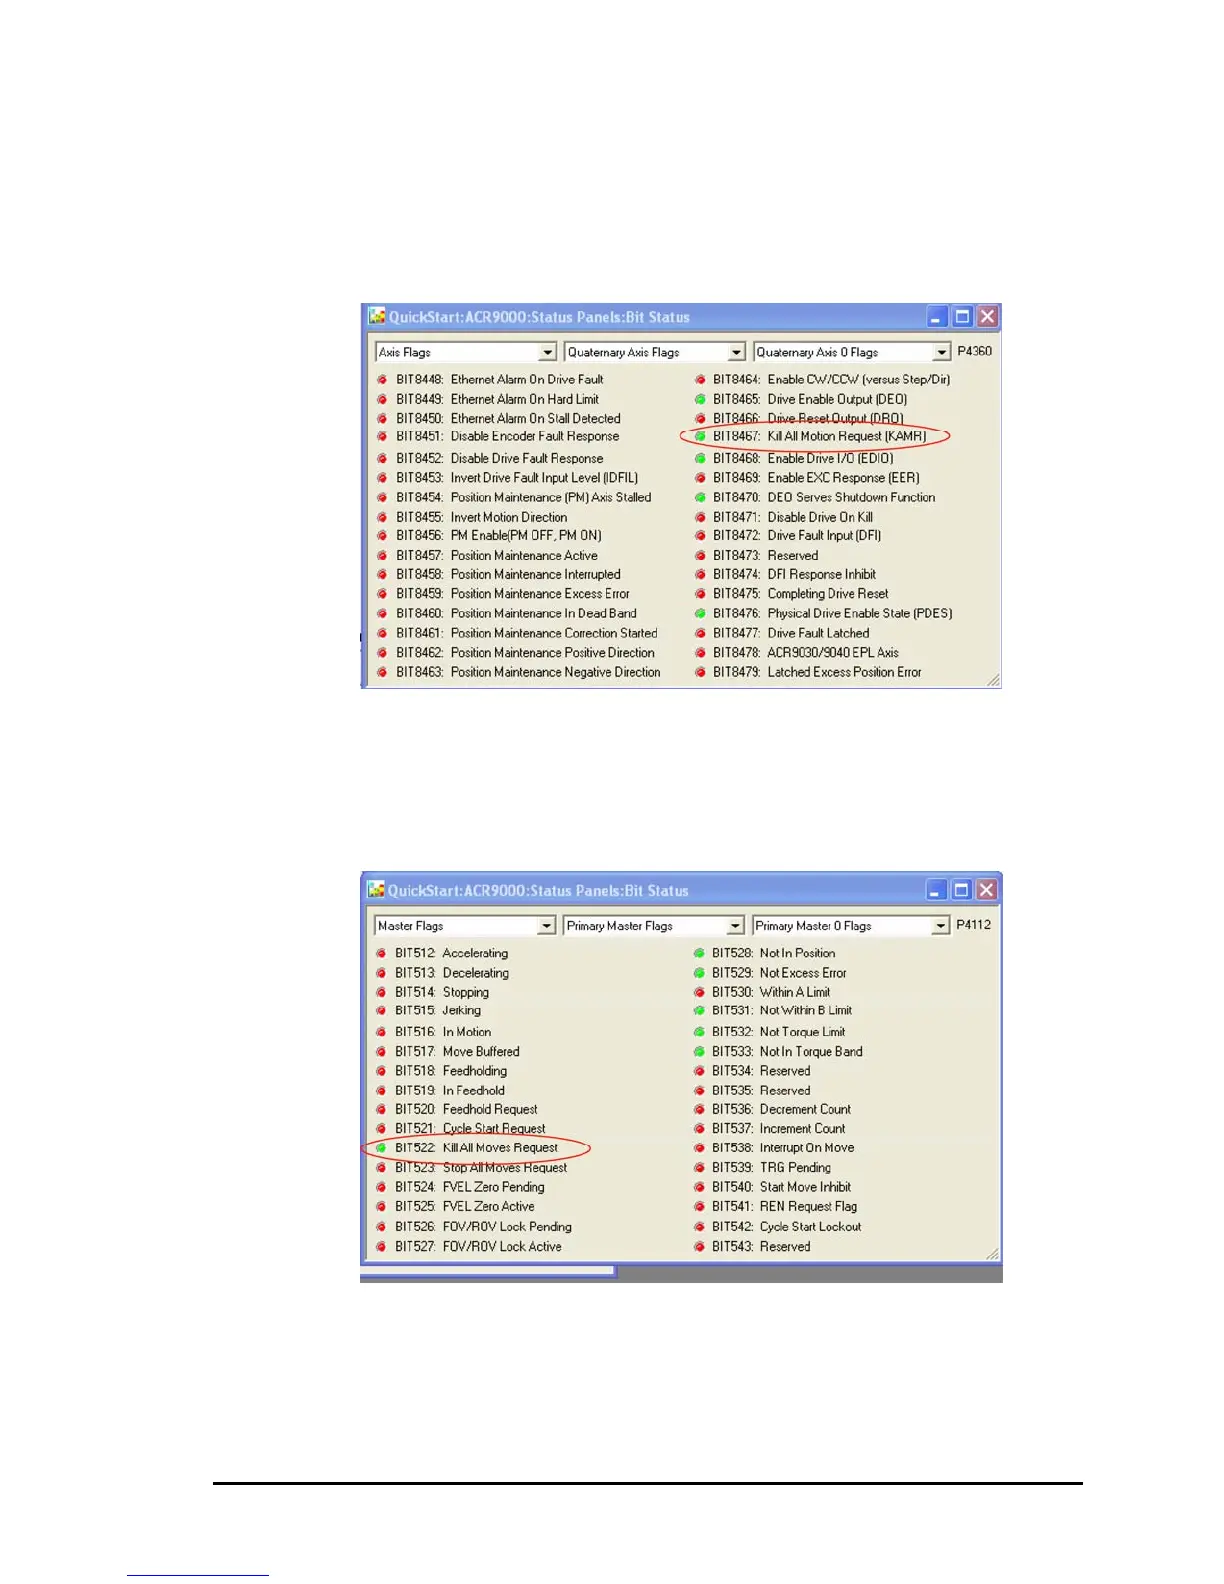This screenshot has width=1224, height=1584.
Task: Toggle BIT8468 Enable Drive I/O indicator
Action: tap(700, 458)
